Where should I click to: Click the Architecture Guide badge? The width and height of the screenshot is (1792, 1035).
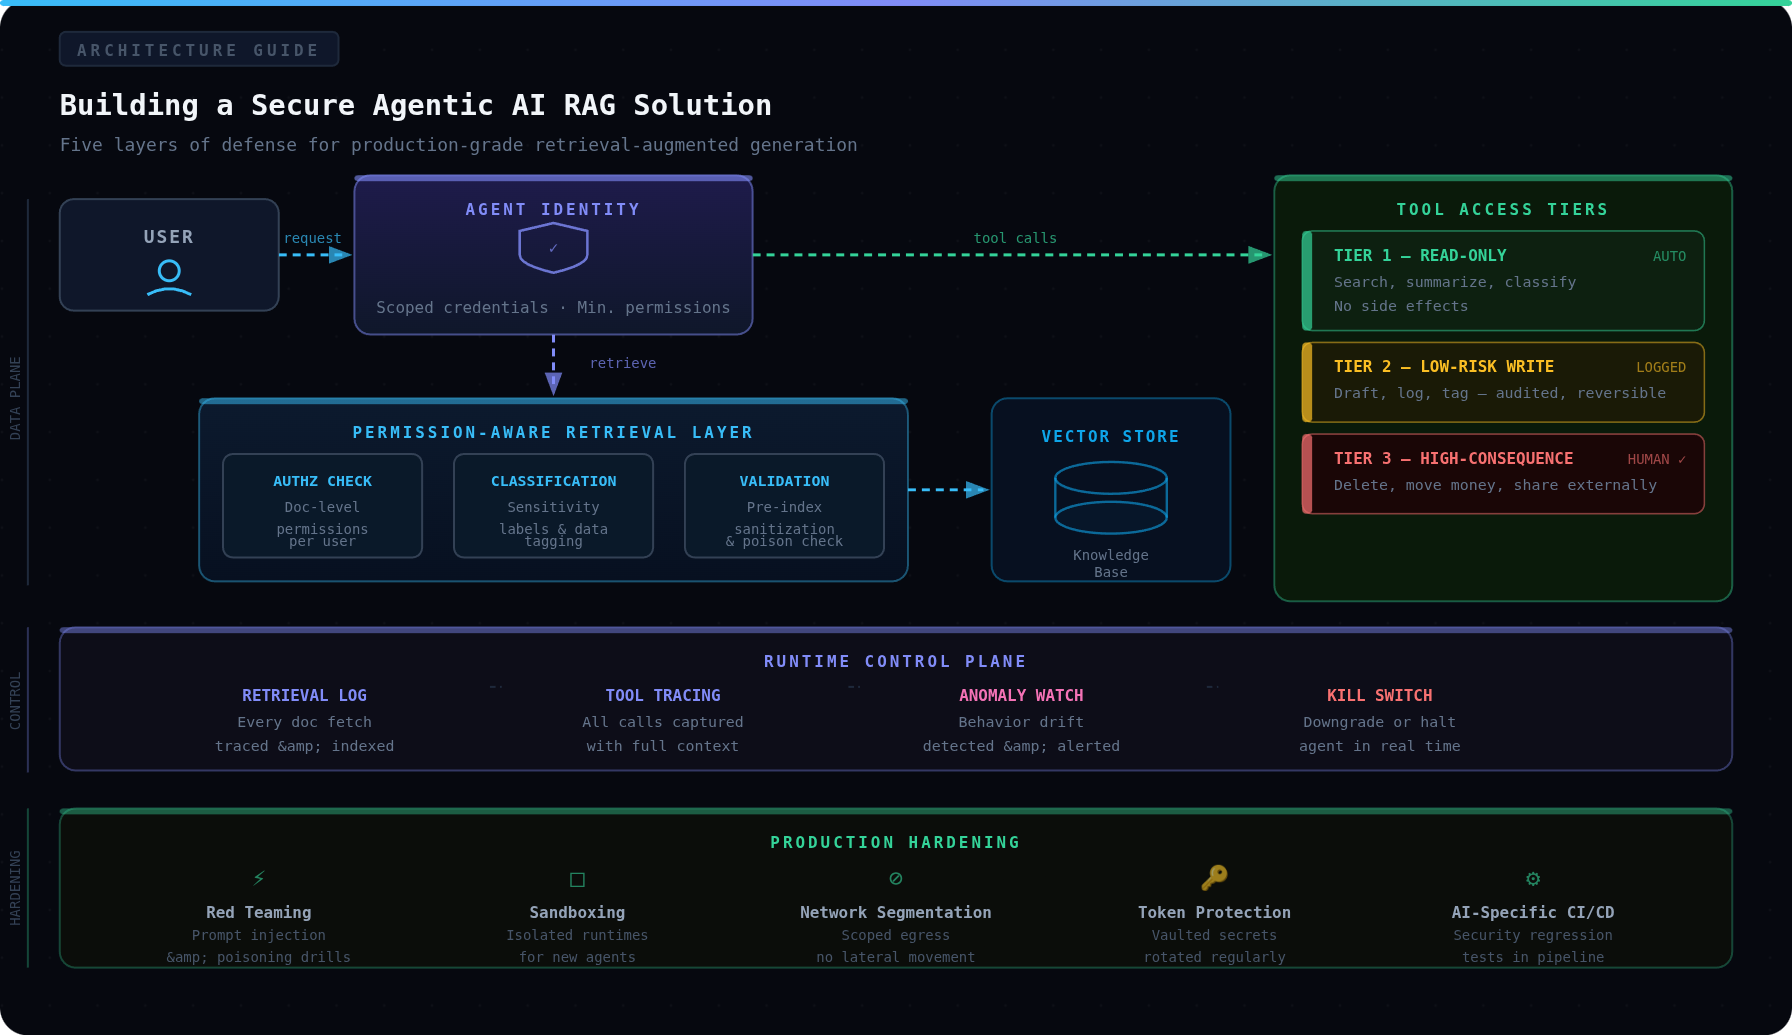pos(199,49)
